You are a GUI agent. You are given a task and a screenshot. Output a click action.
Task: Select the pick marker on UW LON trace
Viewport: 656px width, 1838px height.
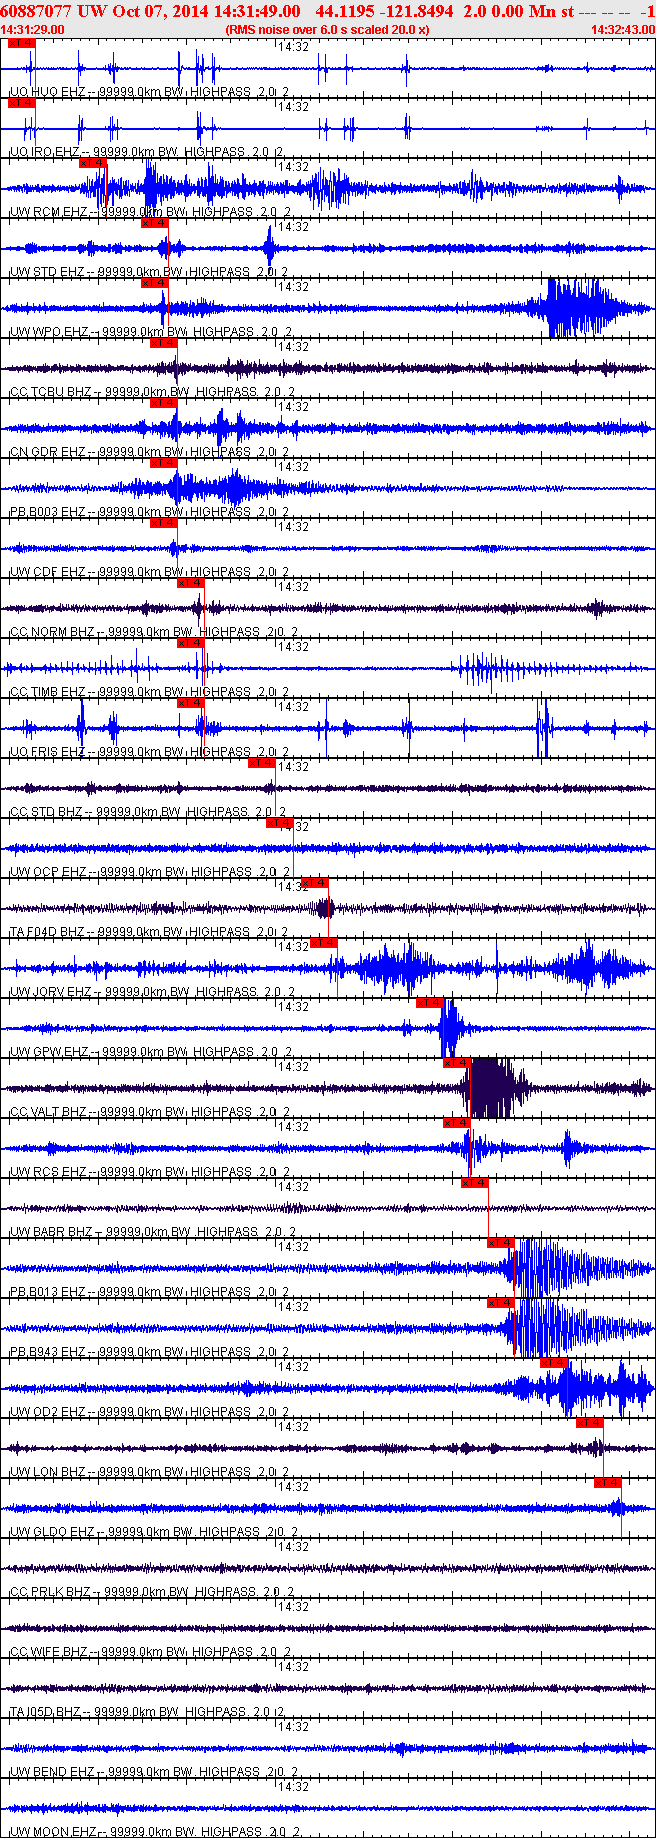pyautogui.click(x=590, y=1423)
